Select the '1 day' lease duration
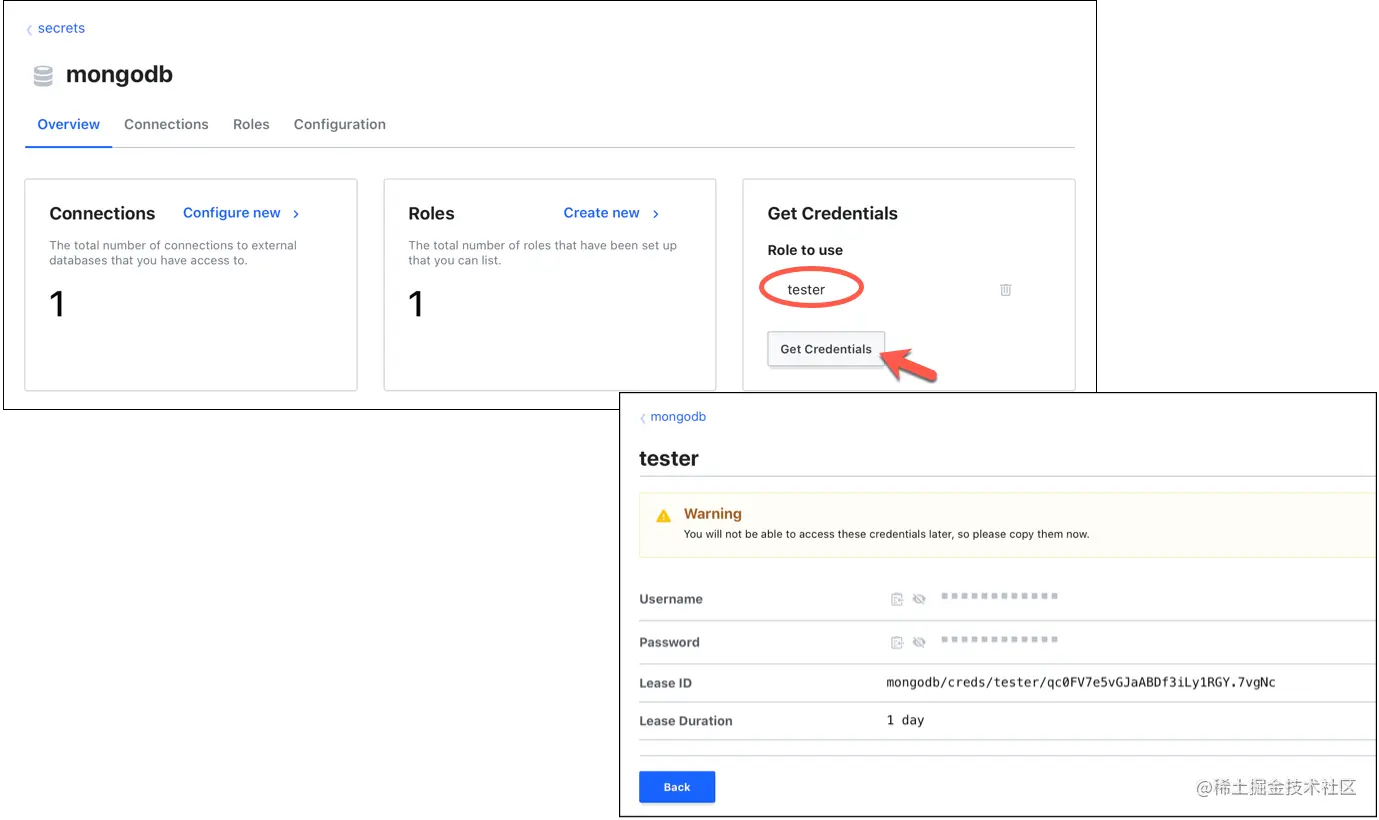The height and width of the screenshot is (820, 1379). (x=905, y=720)
